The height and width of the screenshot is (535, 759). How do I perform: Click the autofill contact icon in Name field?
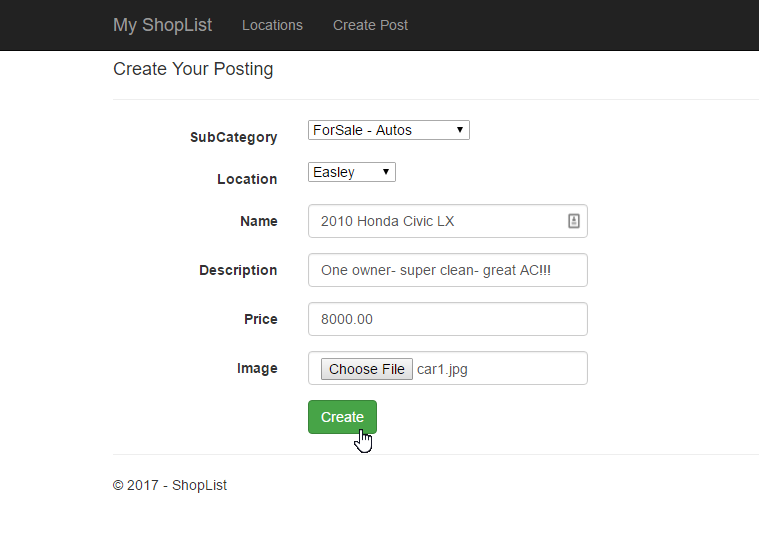(x=574, y=221)
